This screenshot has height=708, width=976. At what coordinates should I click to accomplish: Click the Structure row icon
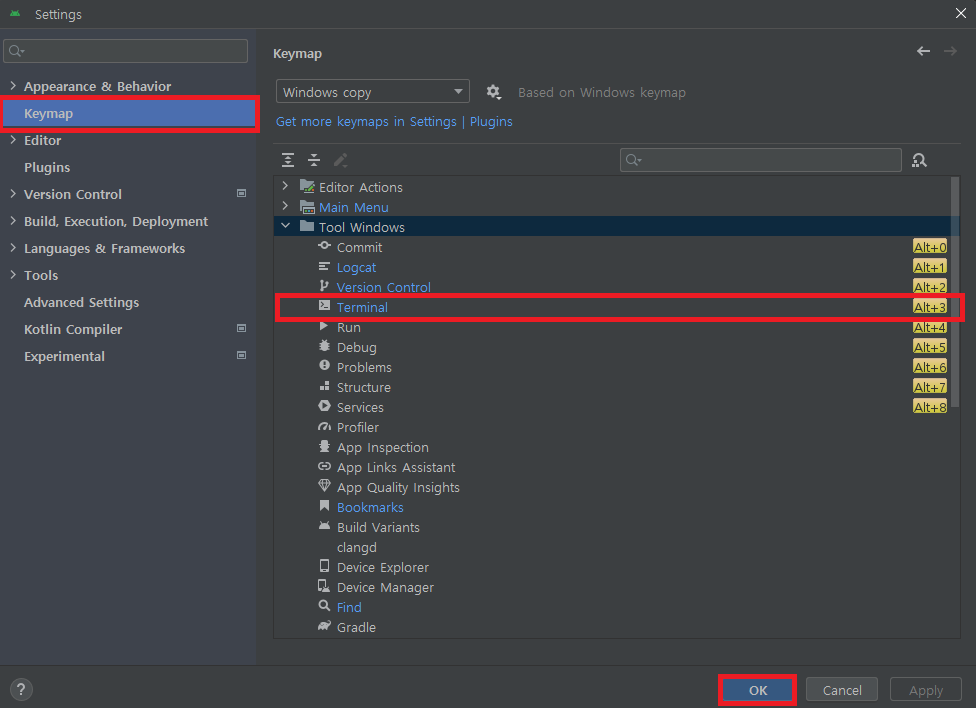[324, 386]
